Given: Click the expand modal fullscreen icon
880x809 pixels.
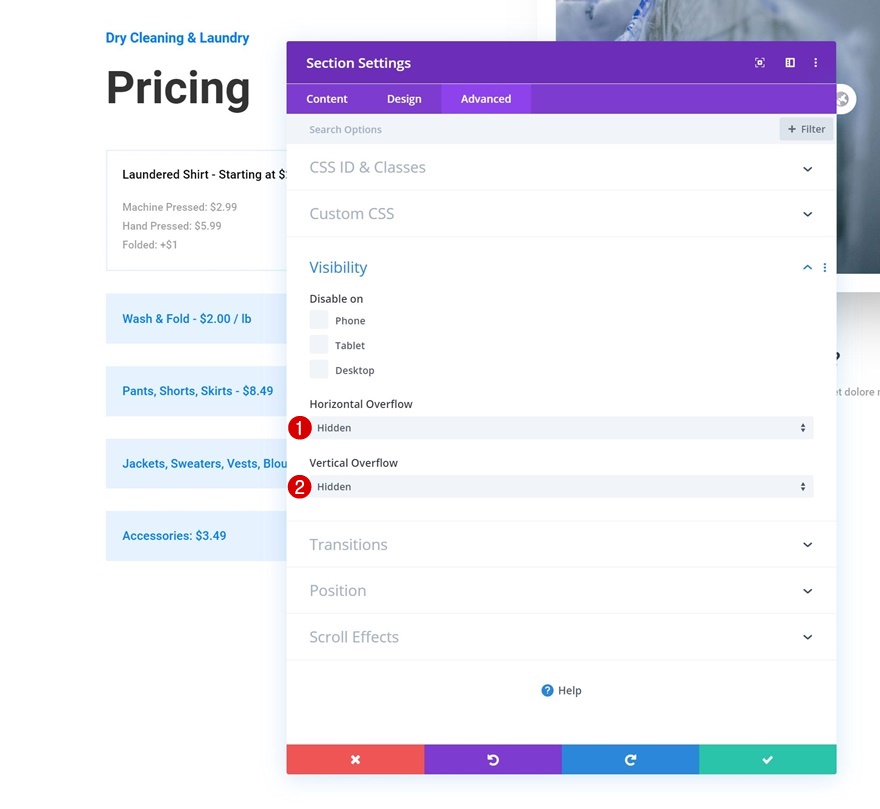Looking at the screenshot, I should [760, 63].
